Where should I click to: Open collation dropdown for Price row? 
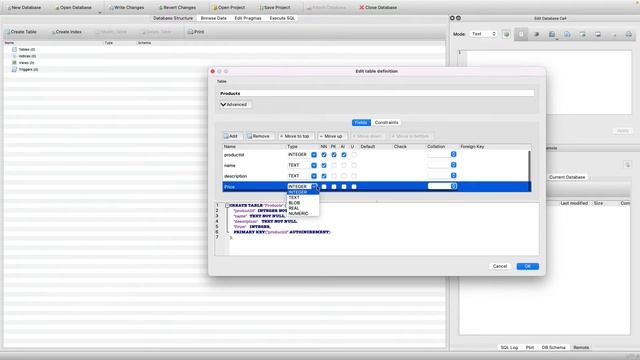point(453,186)
